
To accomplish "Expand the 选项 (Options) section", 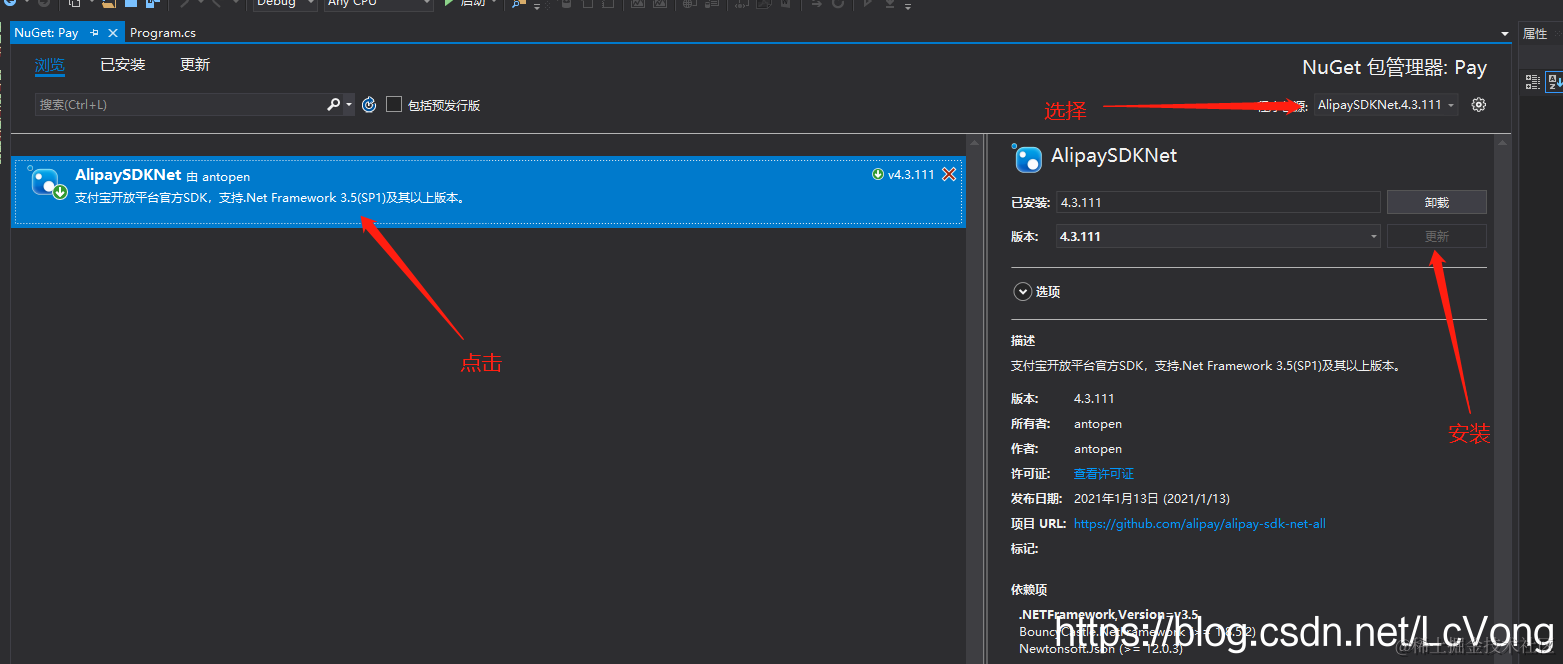I will point(1022,292).
